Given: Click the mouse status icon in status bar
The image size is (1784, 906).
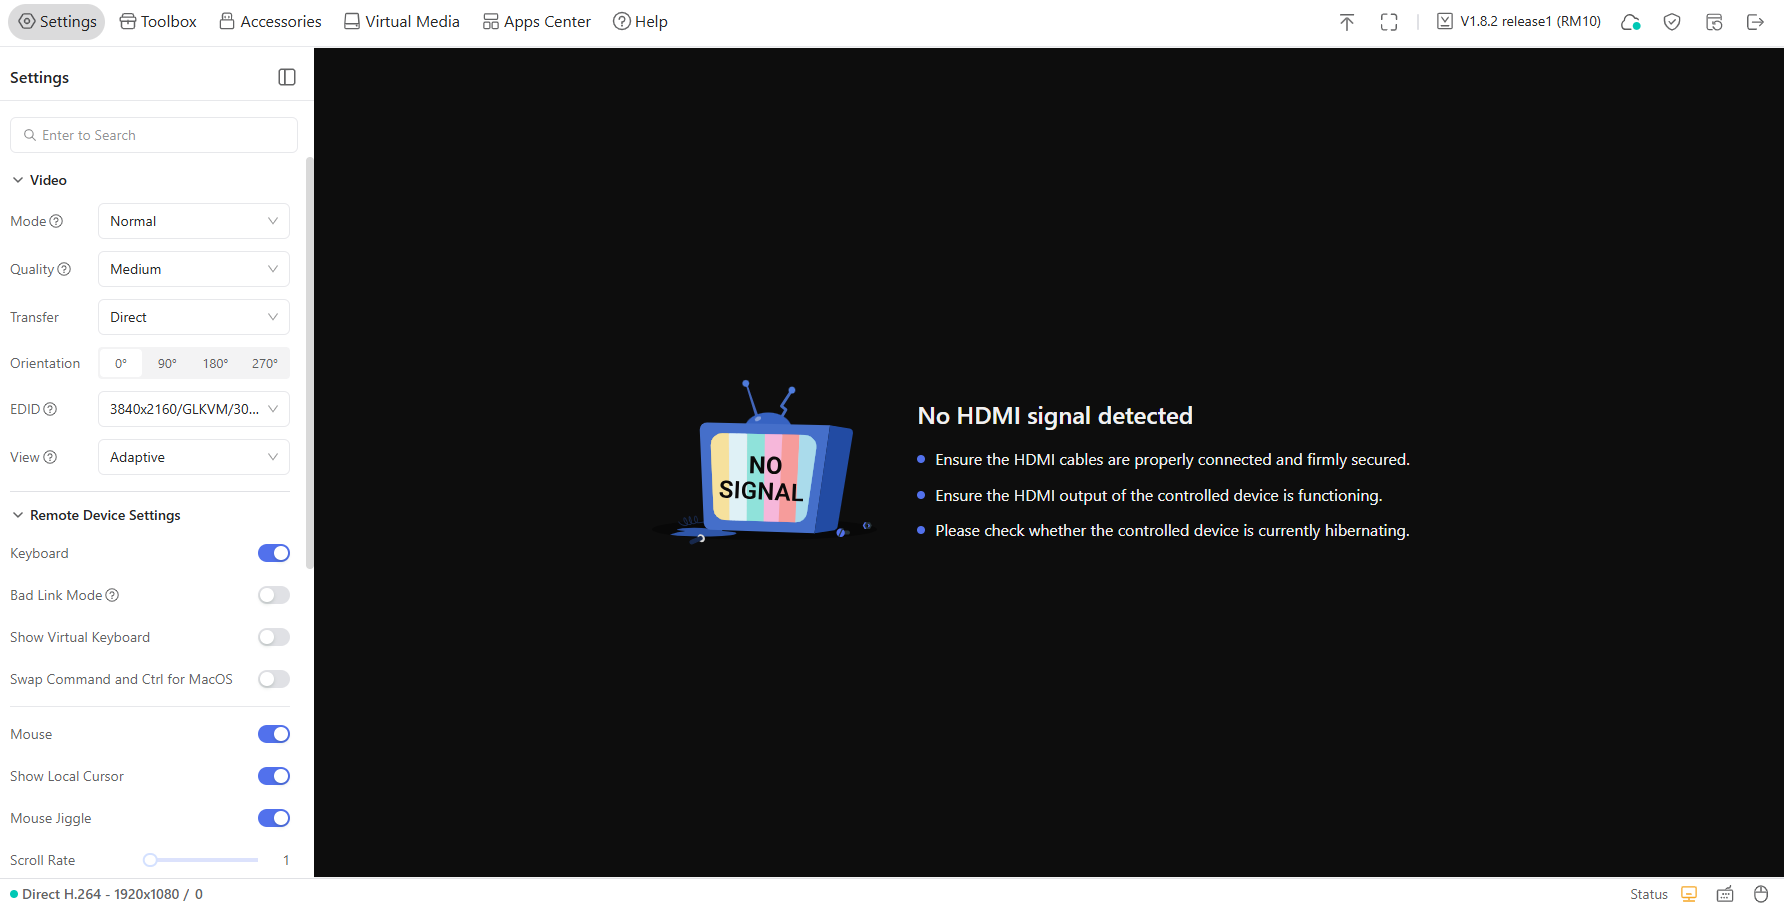Looking at the screenshot, I should click(1761, 894).
